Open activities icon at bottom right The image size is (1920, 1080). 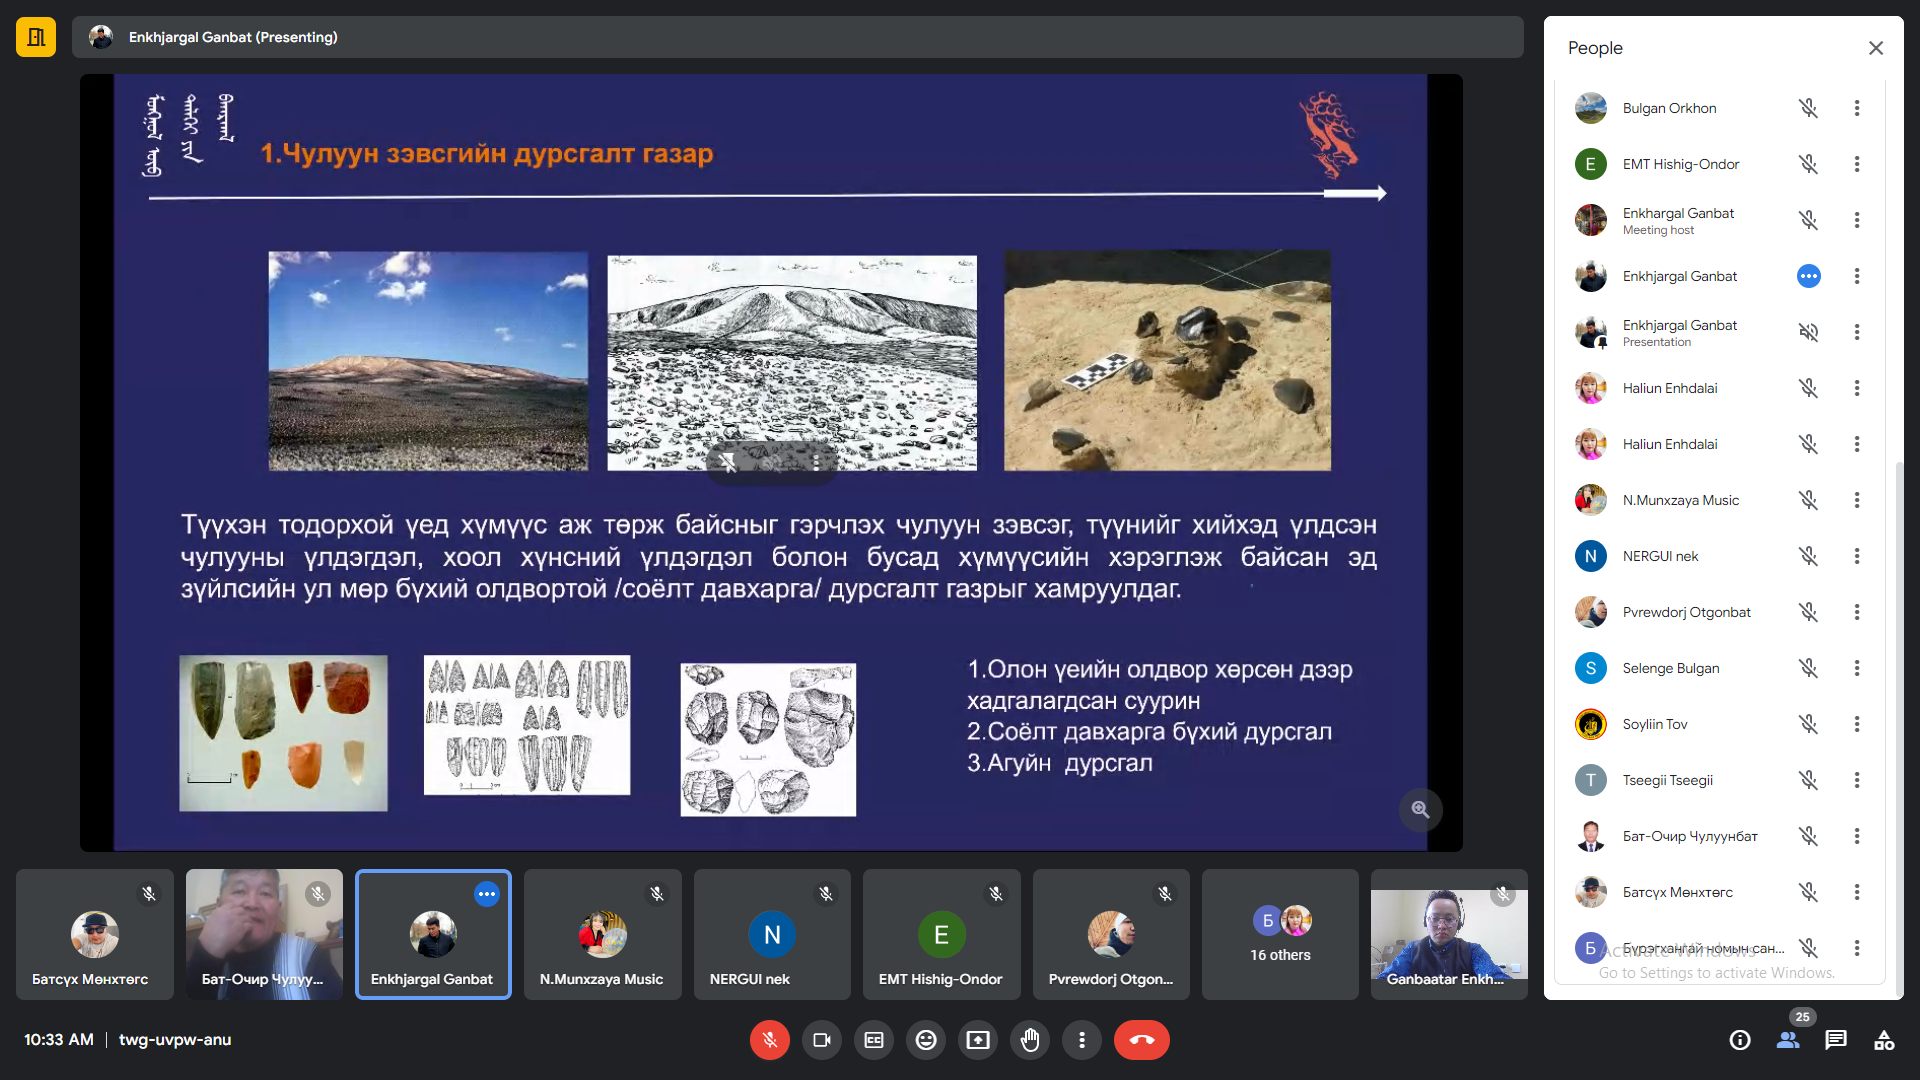coord(1884,1040)
